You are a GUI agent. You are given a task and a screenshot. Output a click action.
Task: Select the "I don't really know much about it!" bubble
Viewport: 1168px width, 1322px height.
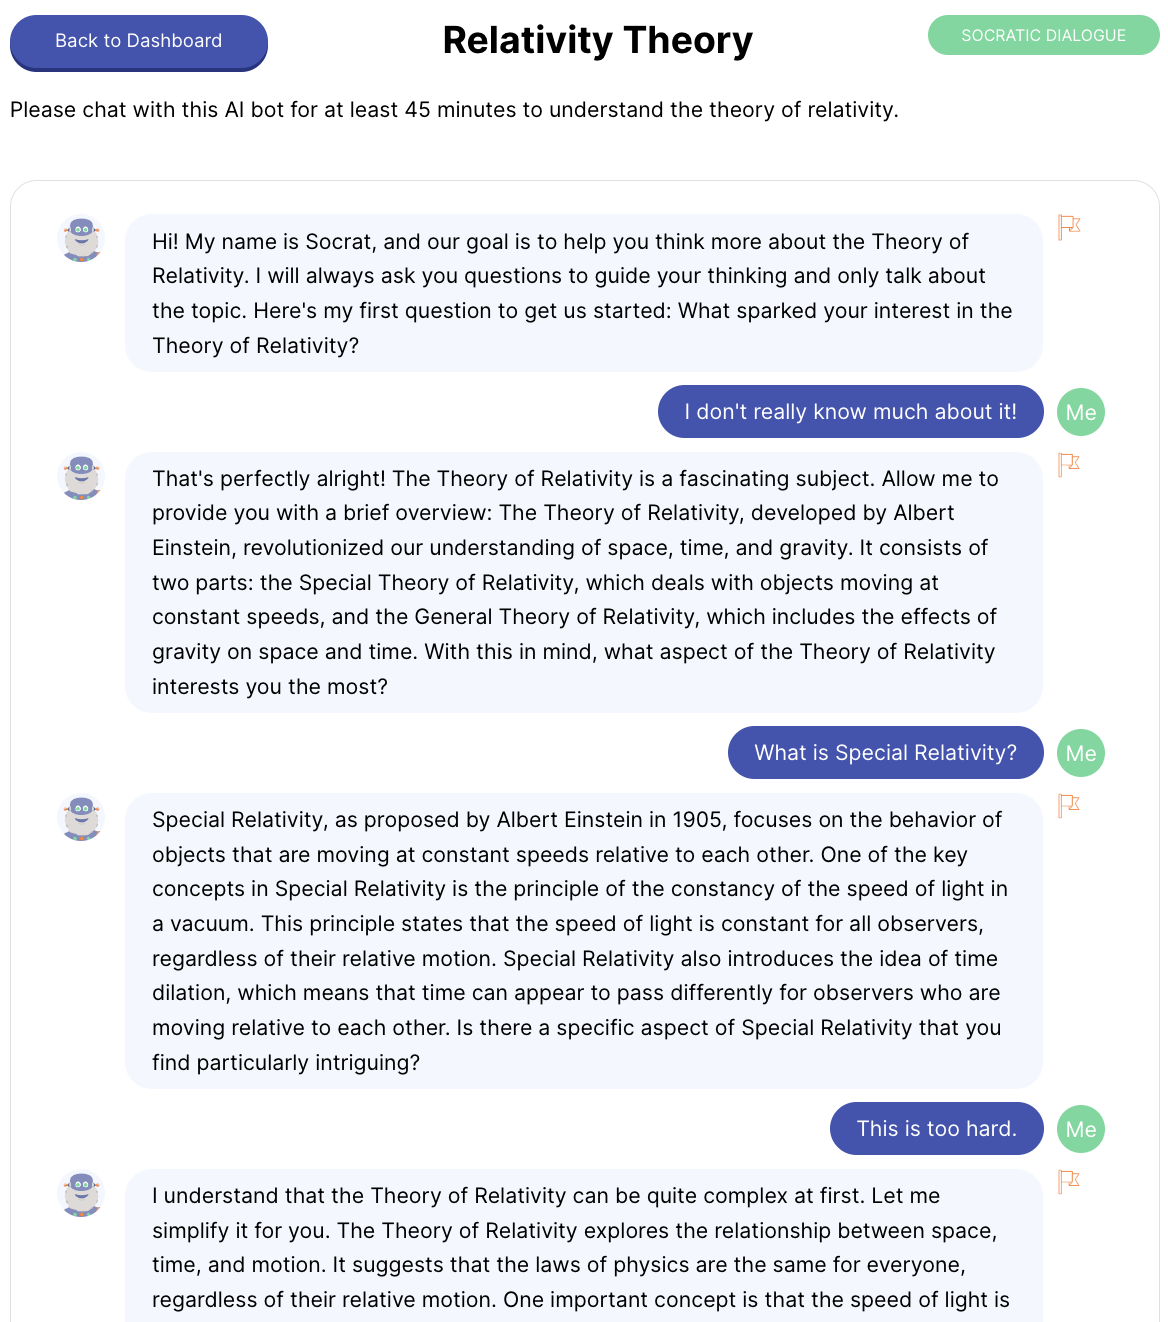850,412
